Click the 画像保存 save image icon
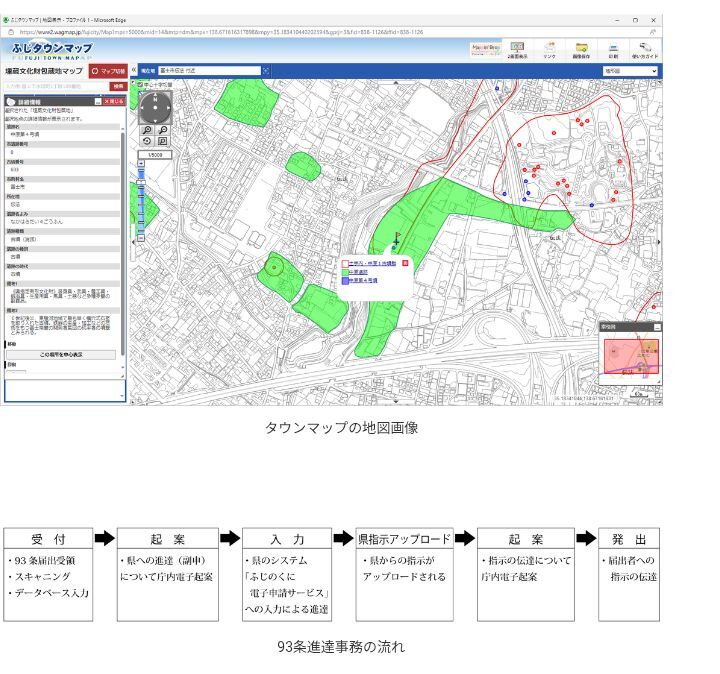 click(x=581, y=50)
